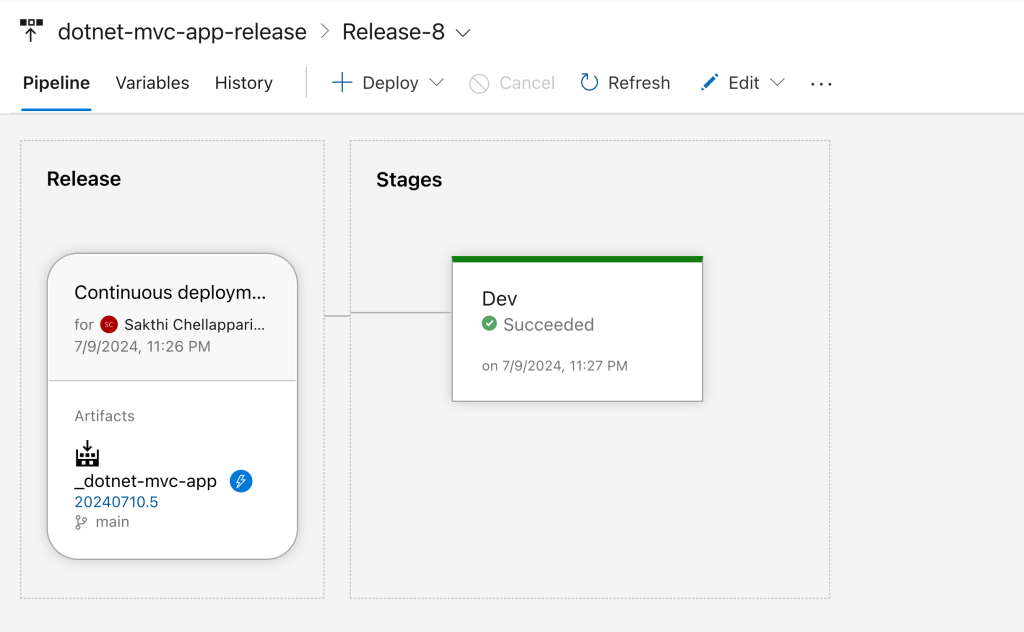Select the Pipeline tab
Image resolution: width=1024 pixels, height=632 pixels.
pyautogui.click(x=56, y=83)
